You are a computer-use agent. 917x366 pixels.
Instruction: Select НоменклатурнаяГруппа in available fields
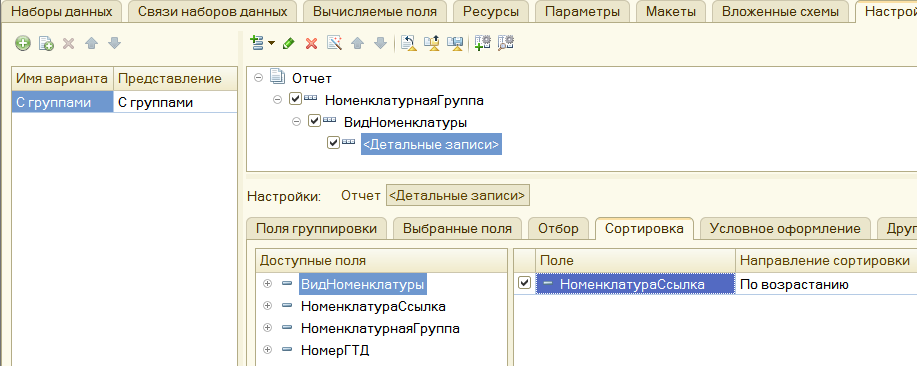(x=380, y=329)
